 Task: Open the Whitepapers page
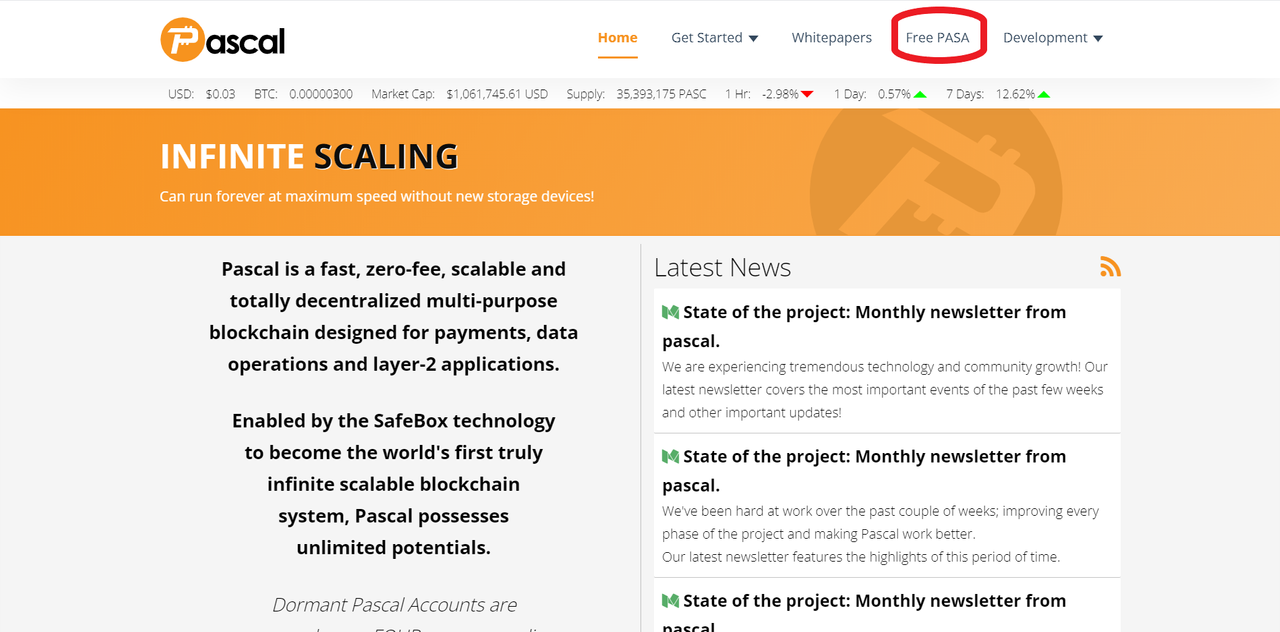coord(831,38)
